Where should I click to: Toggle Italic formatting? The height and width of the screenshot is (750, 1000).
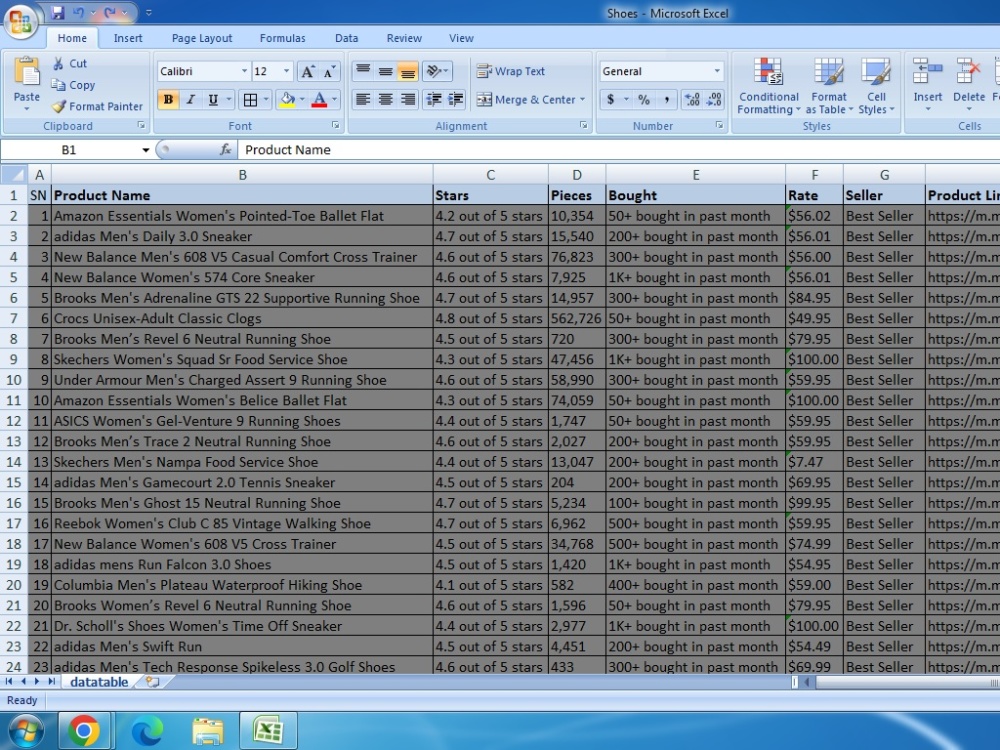191,99
